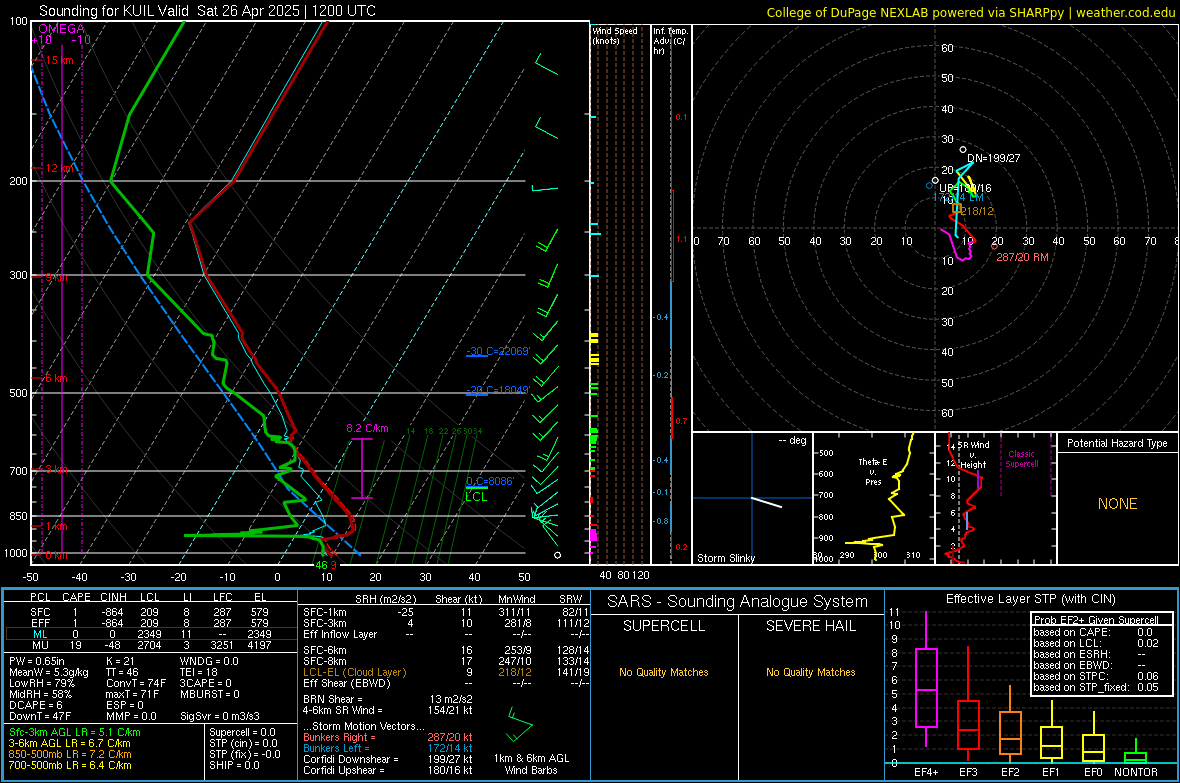Click the "SRH (m2/s2)" column header
This screenshot has width=1180, height=783.
[385, 599]
